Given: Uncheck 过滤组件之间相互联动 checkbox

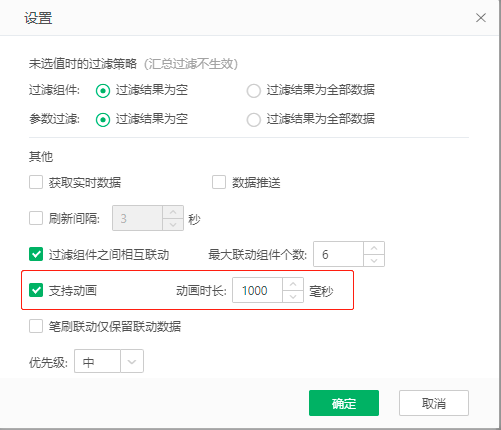Looking at the screenshot, I should (36, 254).
